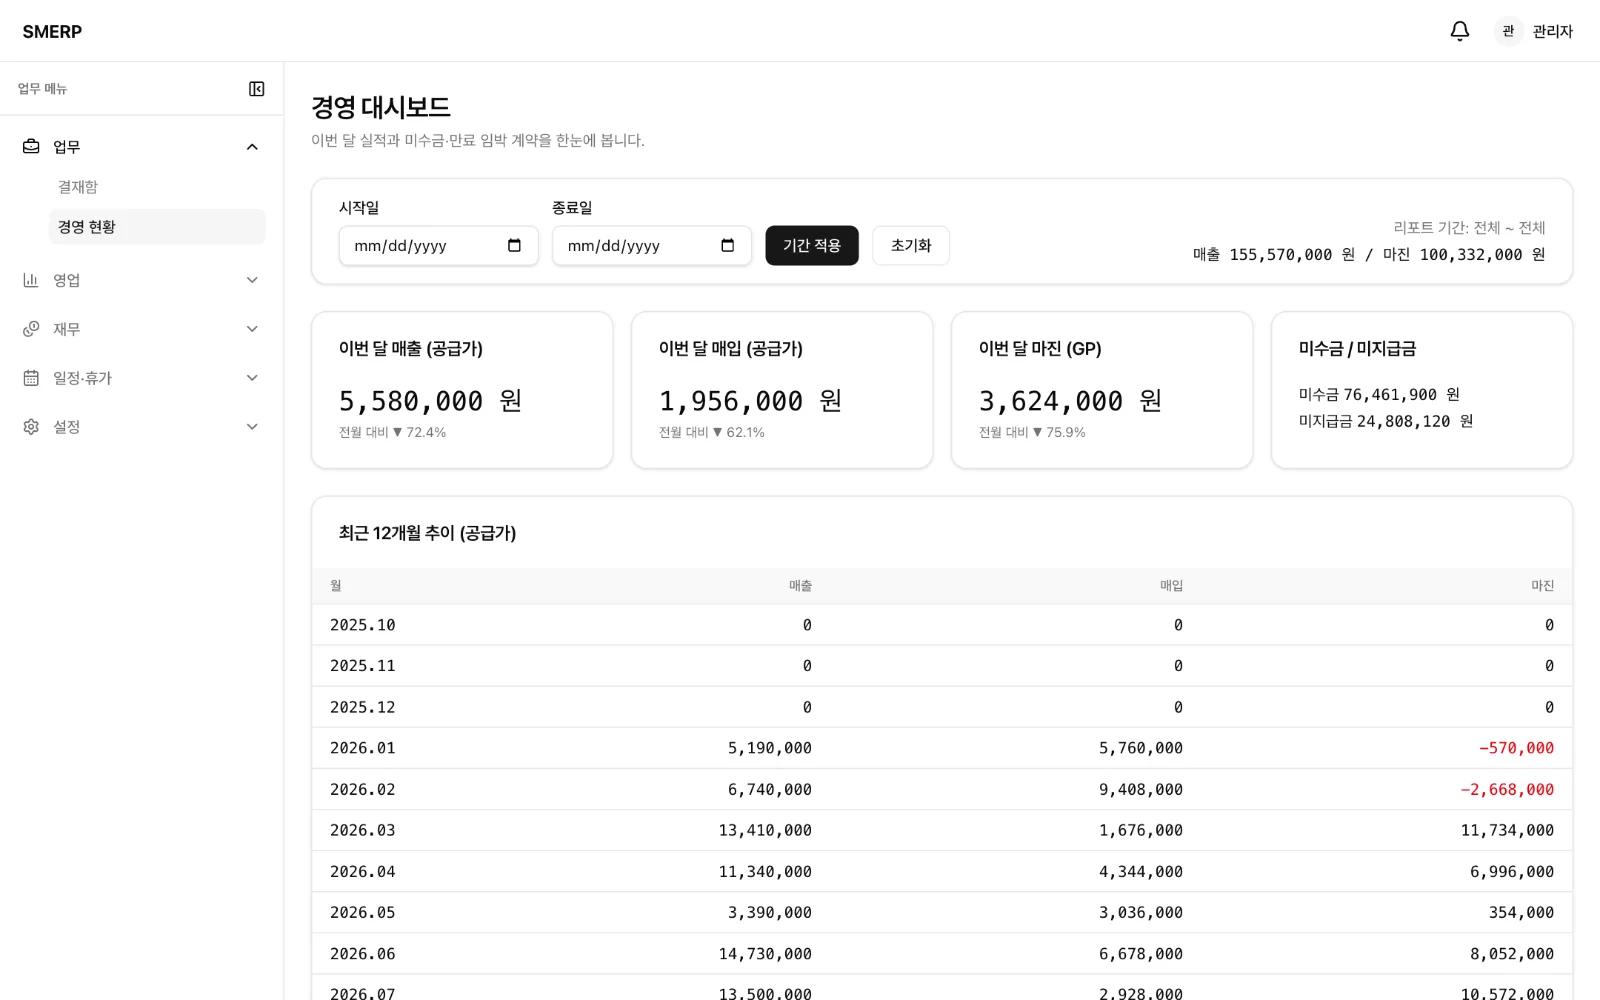Expand the 영업 menu chevron
The image size is (1600, 1000).
coord(252,280)
